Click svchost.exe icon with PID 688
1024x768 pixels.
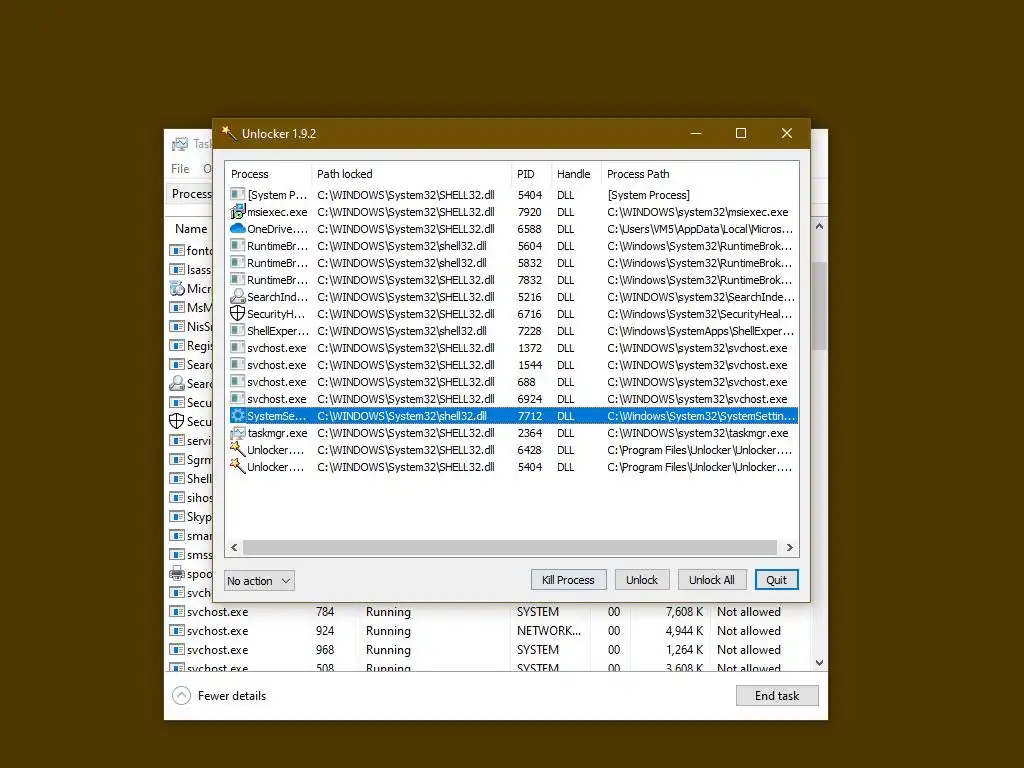click(238, 381)
